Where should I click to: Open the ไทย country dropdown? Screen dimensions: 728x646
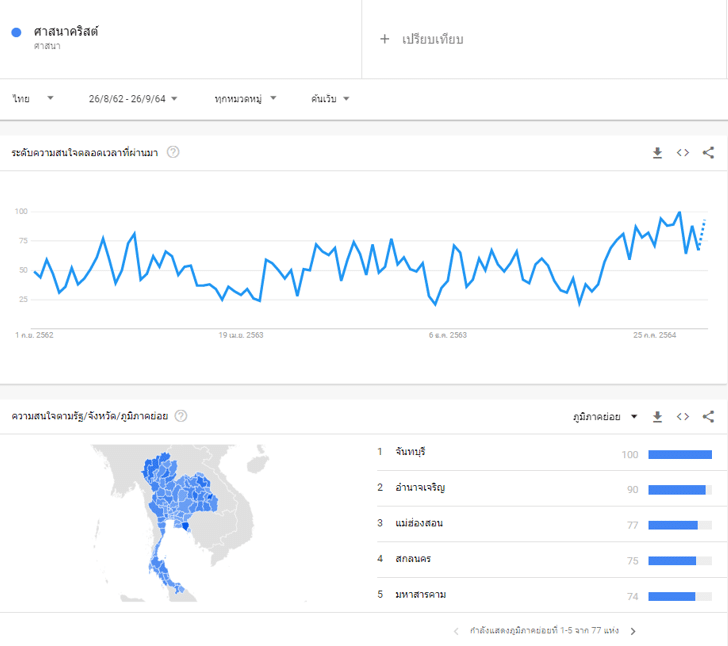(x=34, y=99)
